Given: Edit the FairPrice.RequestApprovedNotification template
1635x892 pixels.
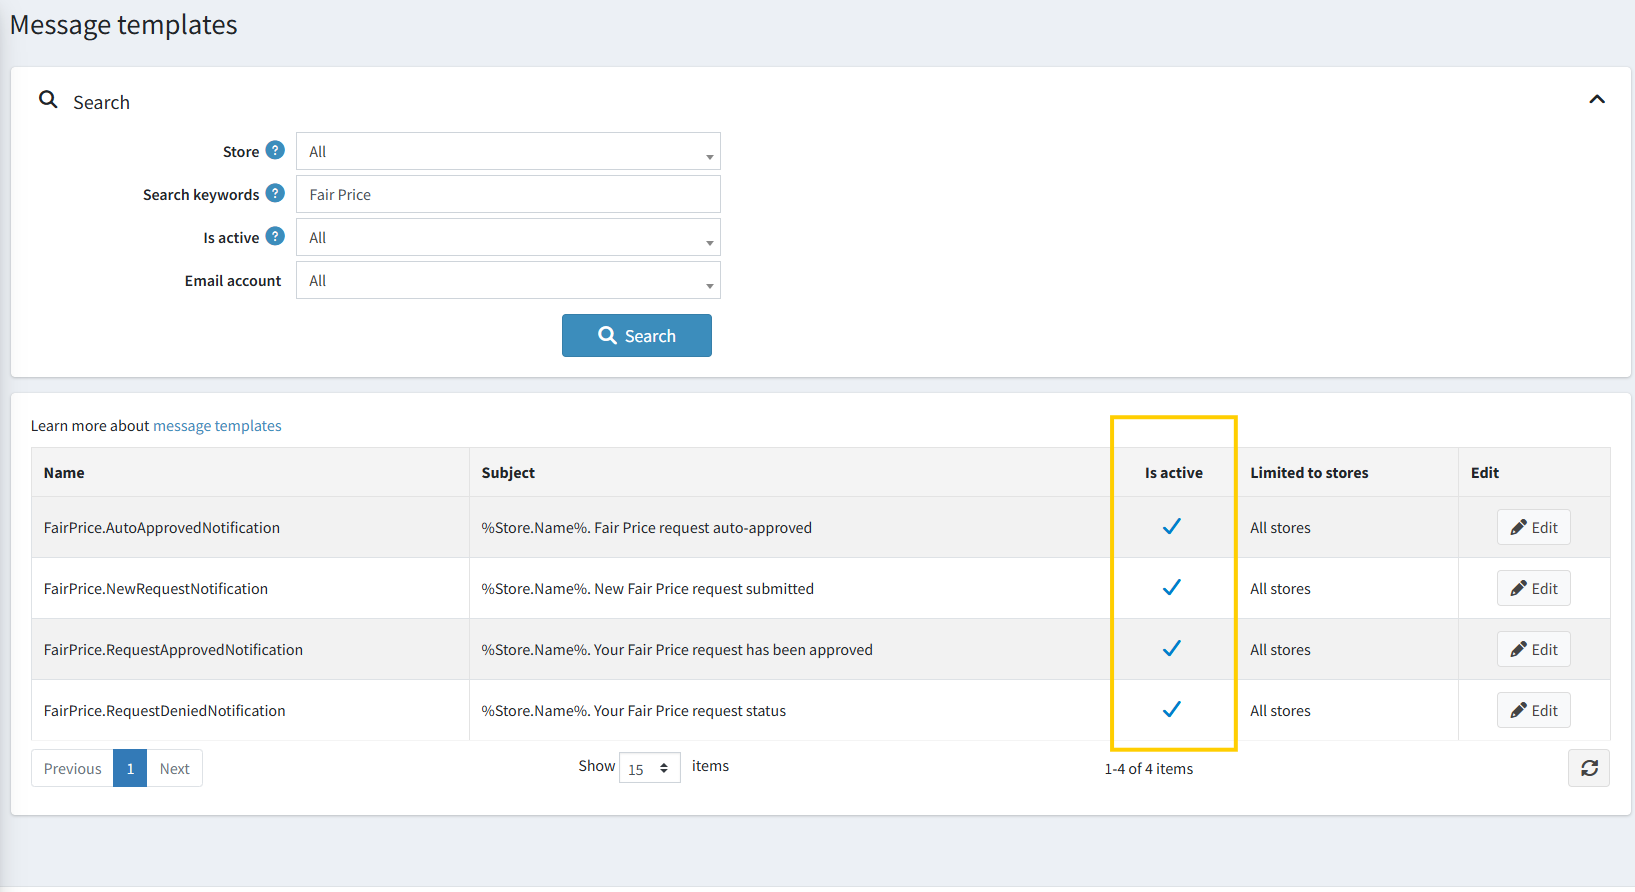Looking at the screenshot, I should (1533, 650).
